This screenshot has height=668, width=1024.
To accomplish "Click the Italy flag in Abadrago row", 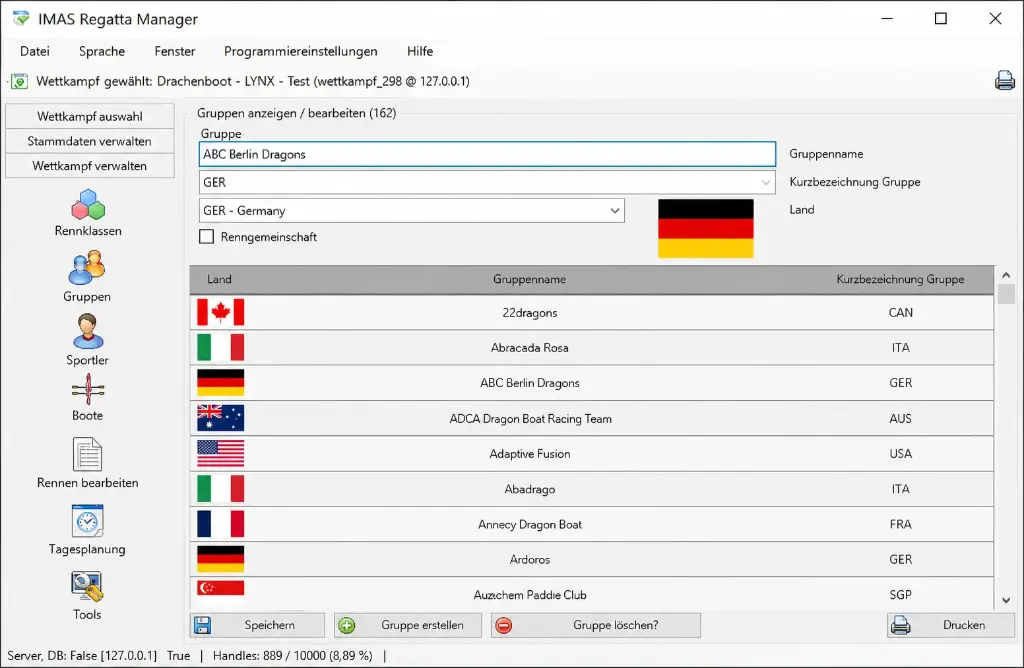I will click(x=221, y=488).
